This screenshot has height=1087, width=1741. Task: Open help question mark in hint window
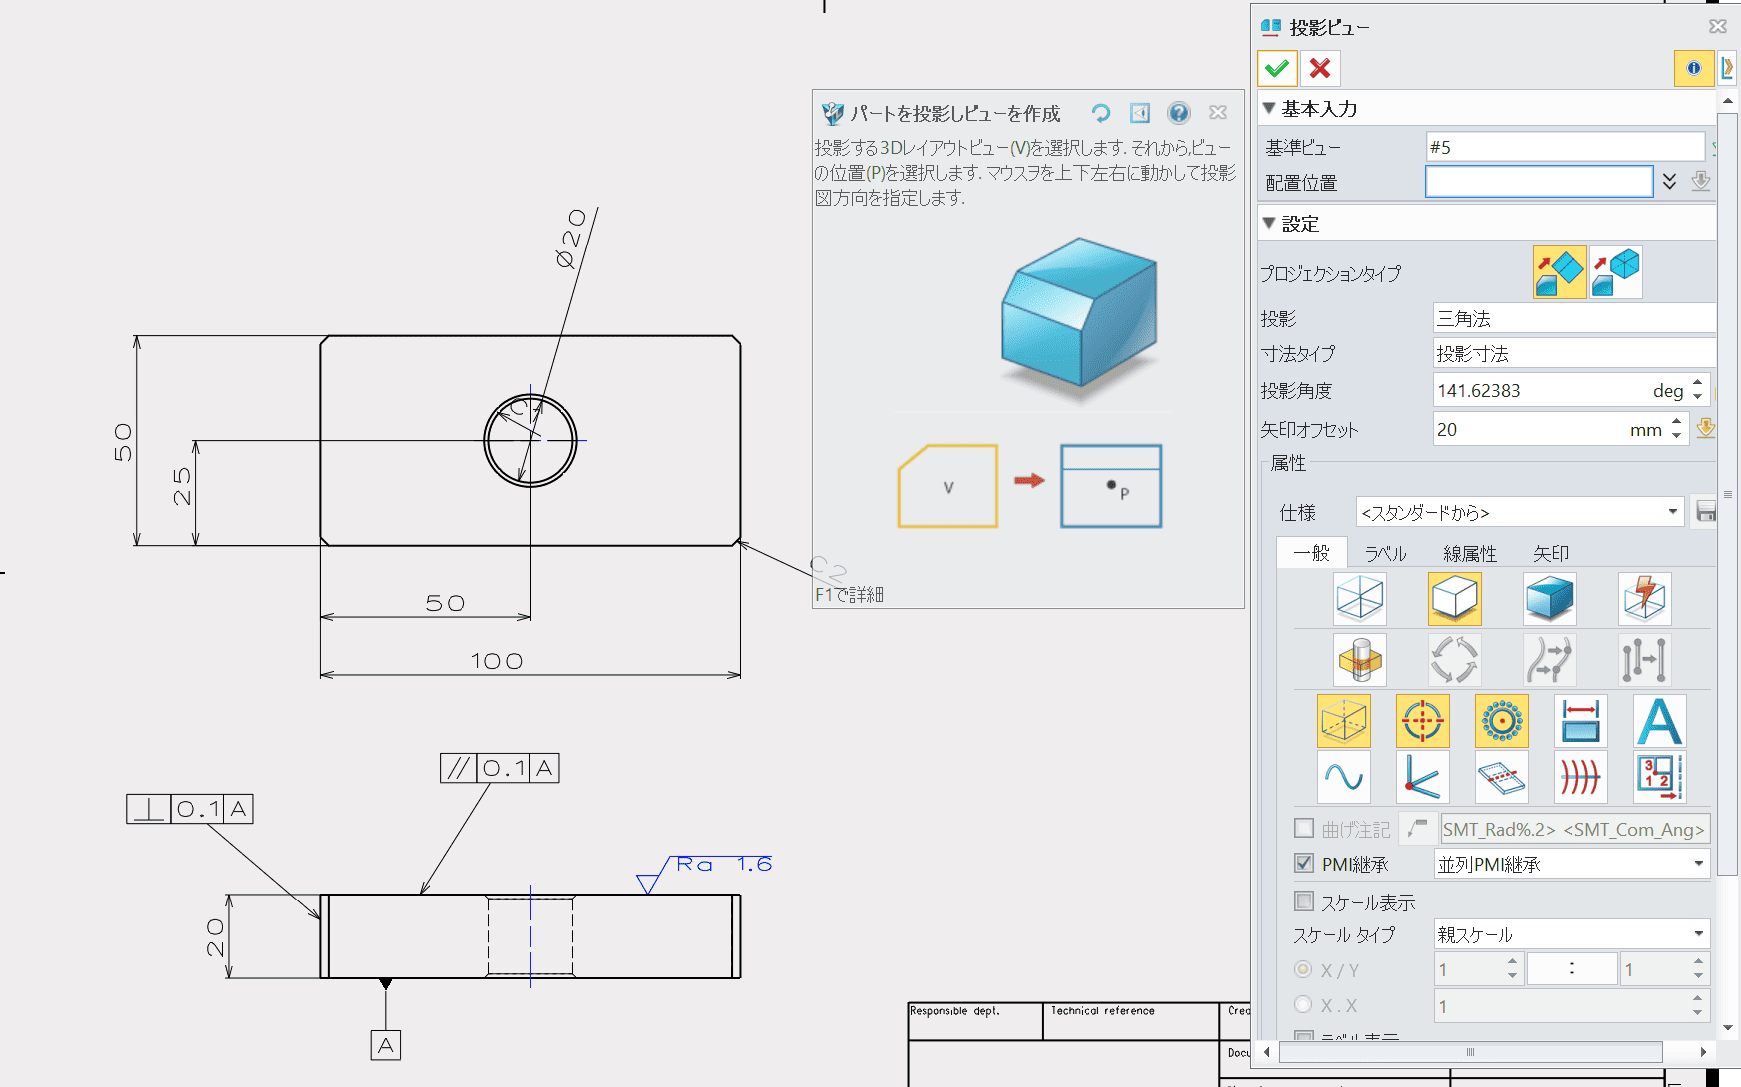[x=1179, y=113]
